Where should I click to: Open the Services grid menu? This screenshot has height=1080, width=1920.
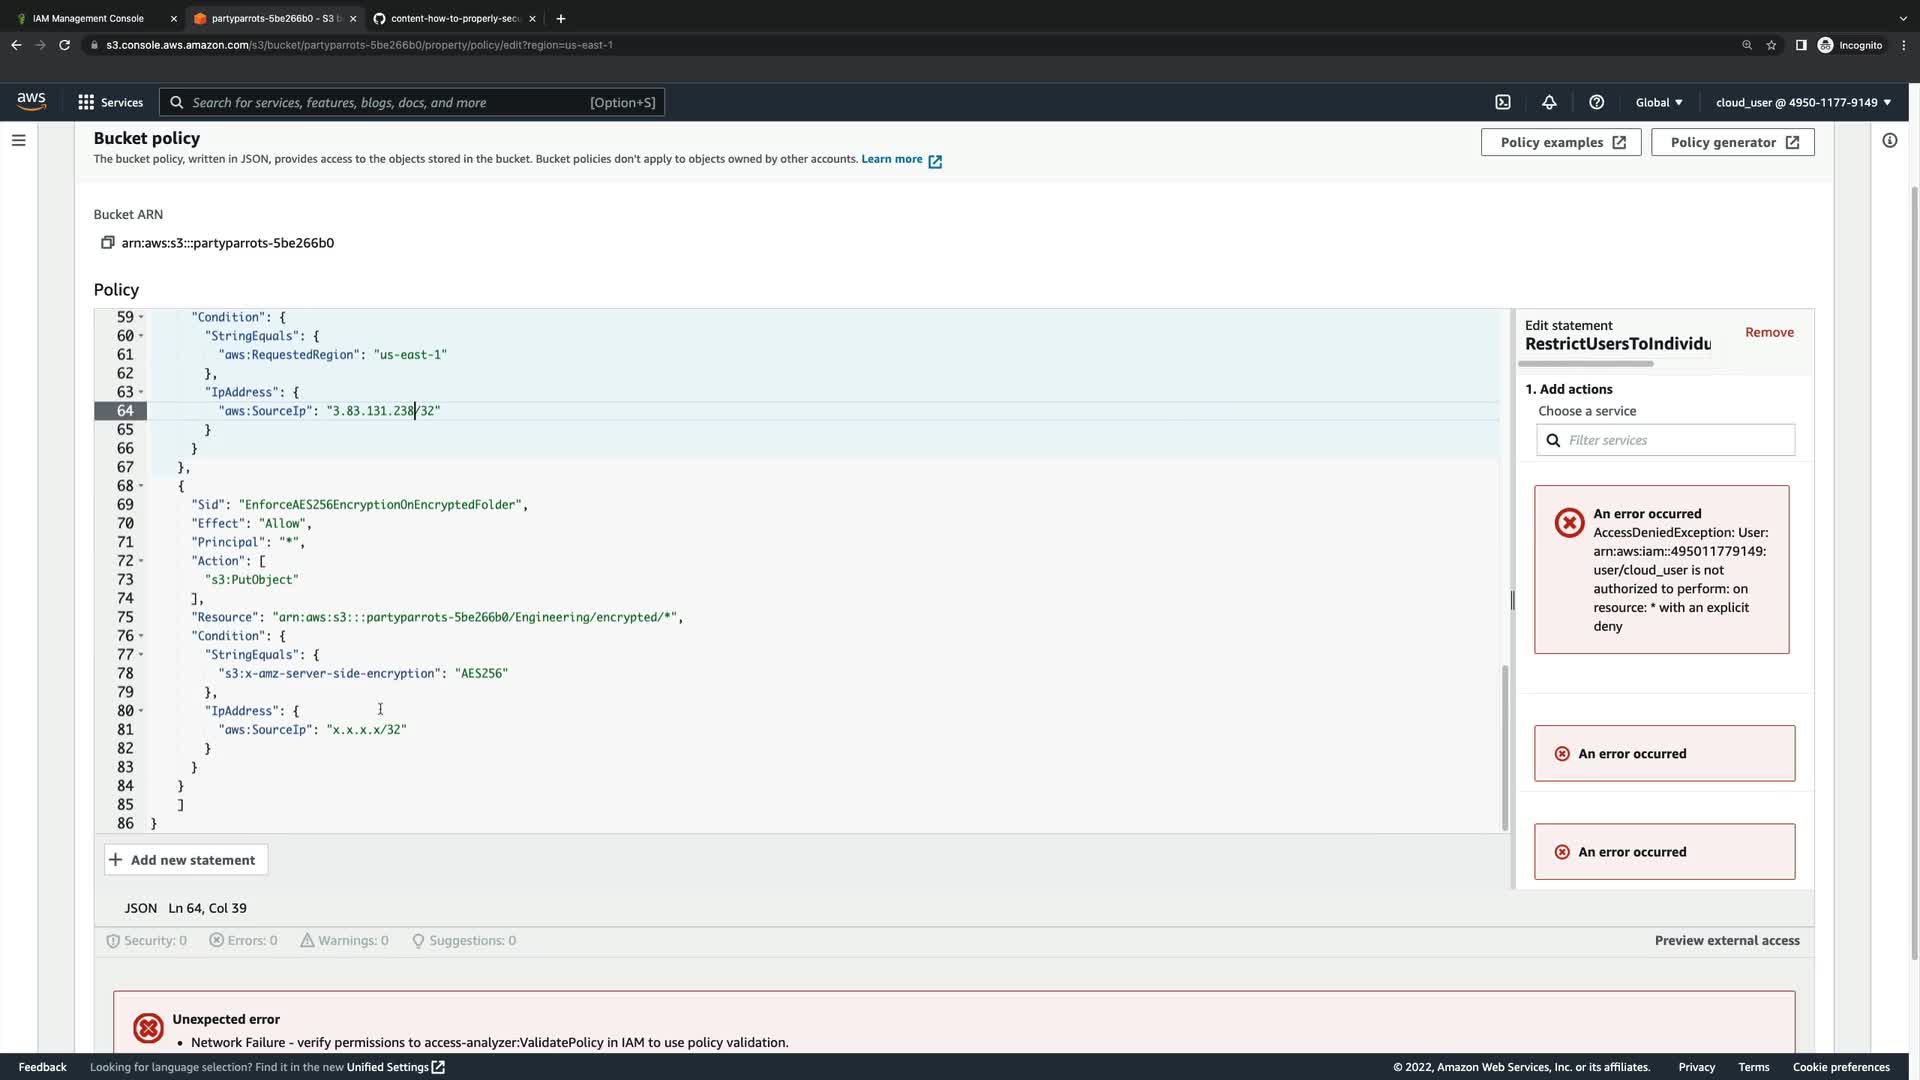(x=111, y=102)
